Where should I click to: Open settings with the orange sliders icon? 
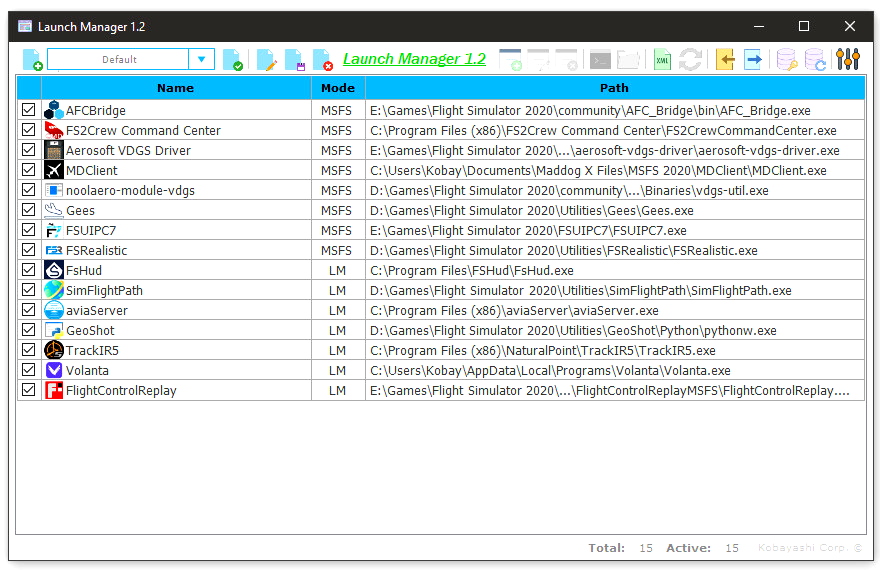pyautogui.click(x=847, y=59)
